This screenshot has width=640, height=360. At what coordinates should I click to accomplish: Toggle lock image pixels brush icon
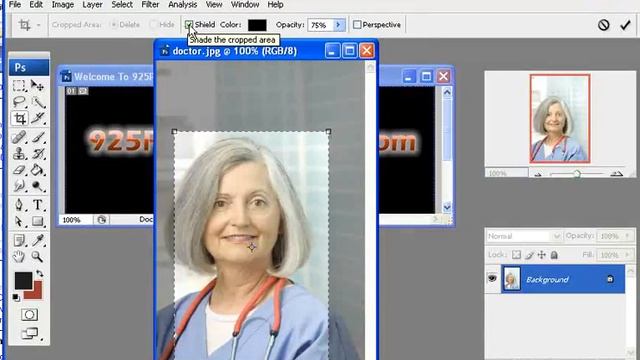[x=529, y=255]
